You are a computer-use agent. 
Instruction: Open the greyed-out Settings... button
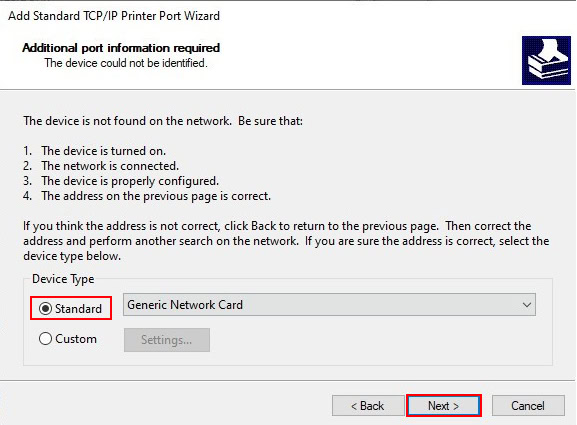pos(167,340)
